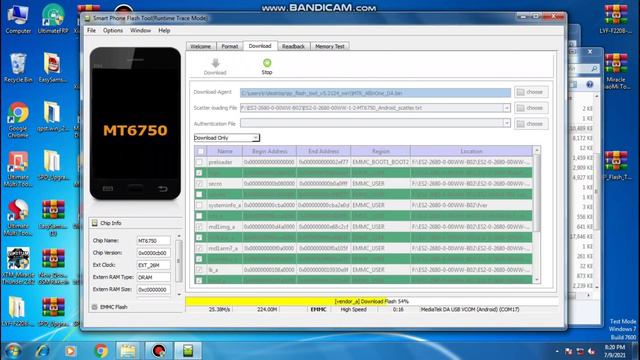
Task: Switch to Flash Tool taskbar icon
Action: pos(188,351)
